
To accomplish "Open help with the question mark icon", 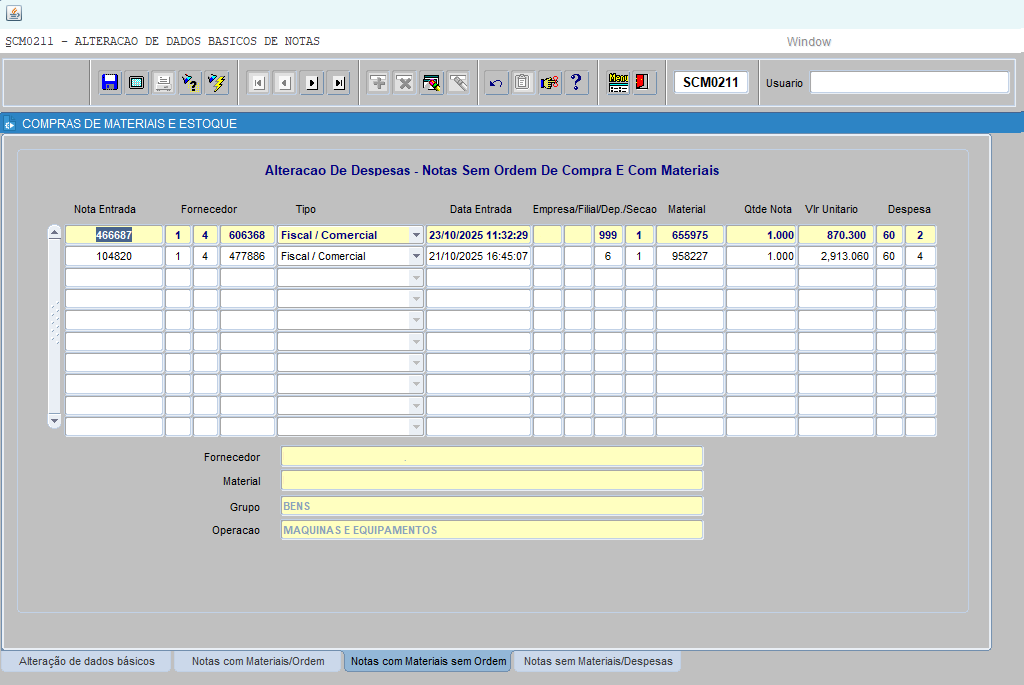I will coord(576,83).
